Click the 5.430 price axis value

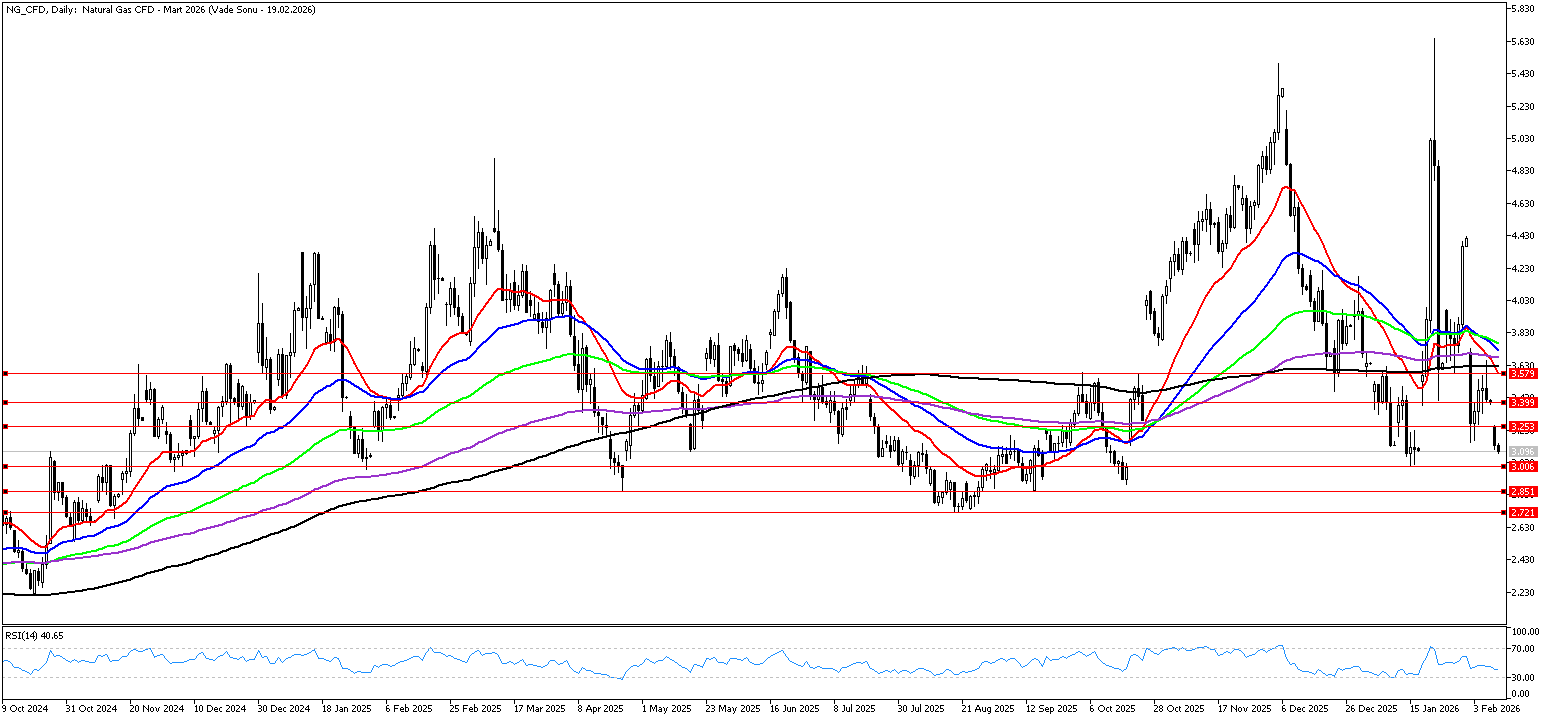(1525, 74)
